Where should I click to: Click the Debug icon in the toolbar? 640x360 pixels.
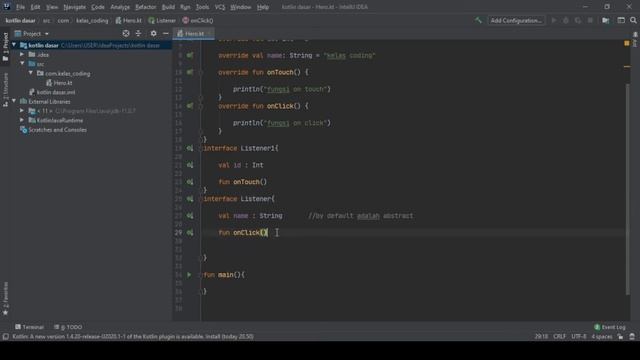(566, 20)
